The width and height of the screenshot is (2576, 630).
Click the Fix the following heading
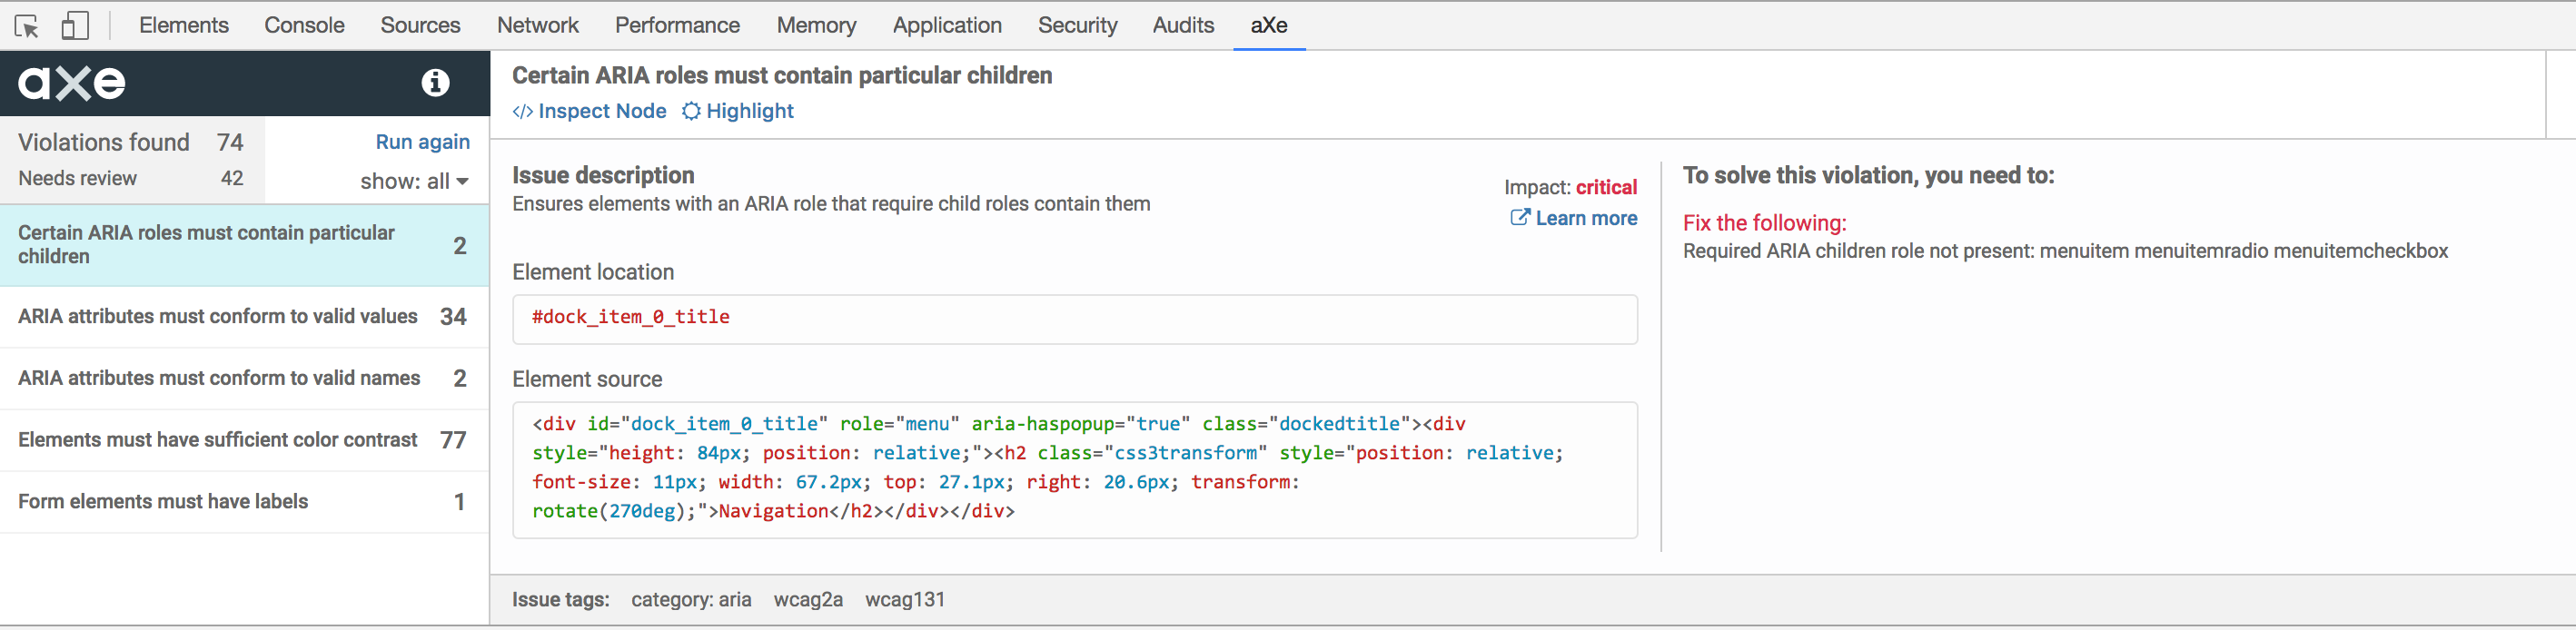pos(1764,223)
